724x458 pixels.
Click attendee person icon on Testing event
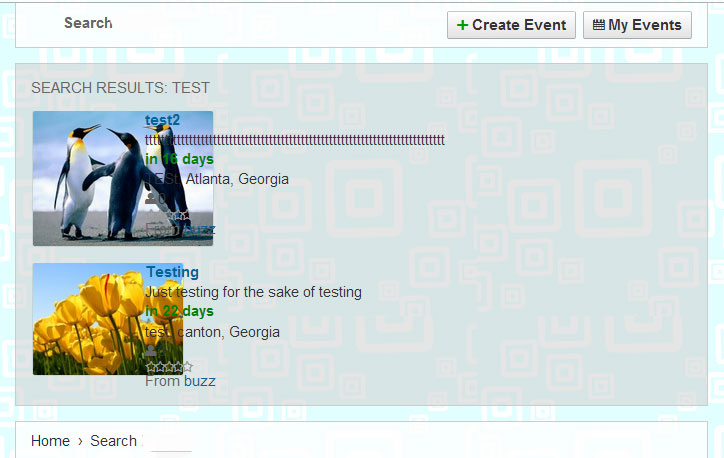coord(151,351)
